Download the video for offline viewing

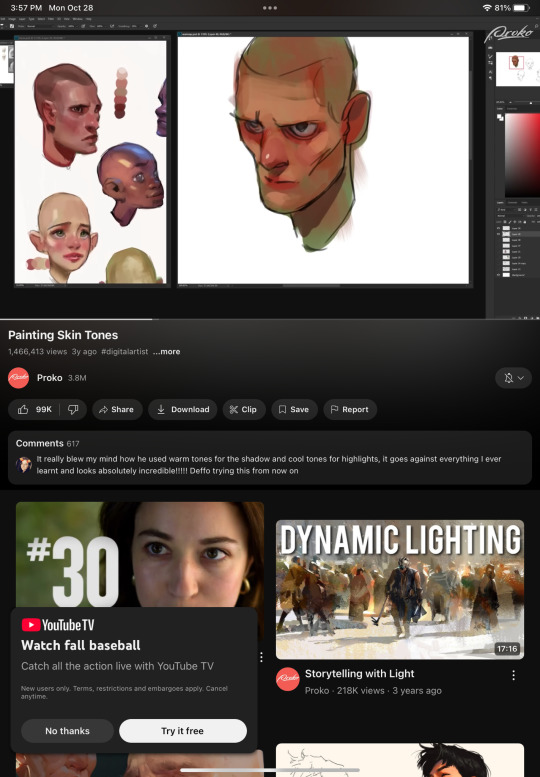(183, 409)
